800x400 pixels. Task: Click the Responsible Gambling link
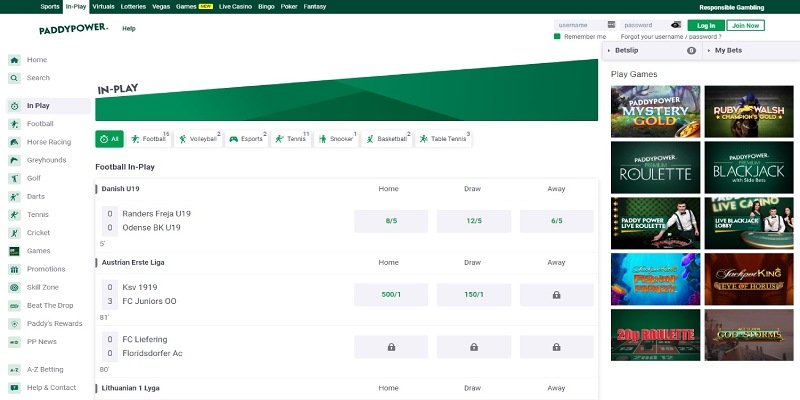point(732,7)
